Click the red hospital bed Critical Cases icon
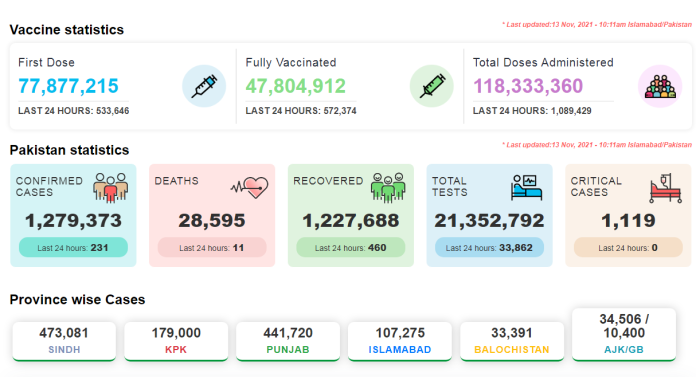This screenshot has width=696, height=377. (x=665, y=188)
